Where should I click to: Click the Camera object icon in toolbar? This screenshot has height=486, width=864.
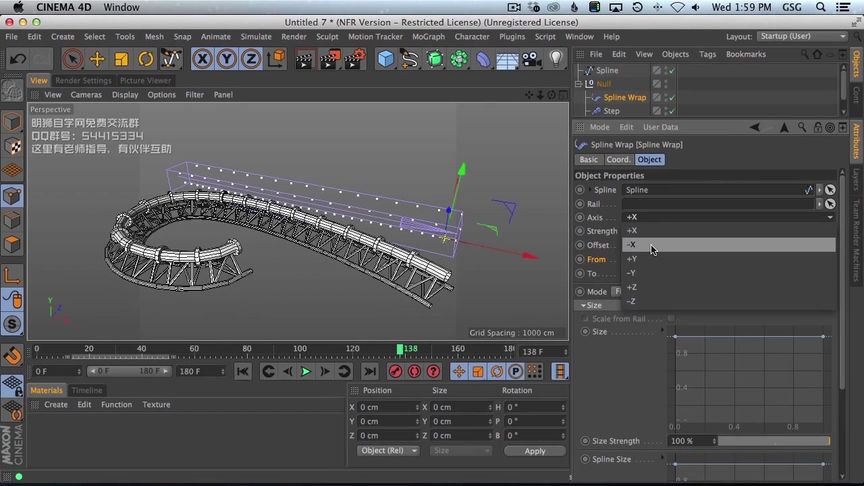[532, 59]
